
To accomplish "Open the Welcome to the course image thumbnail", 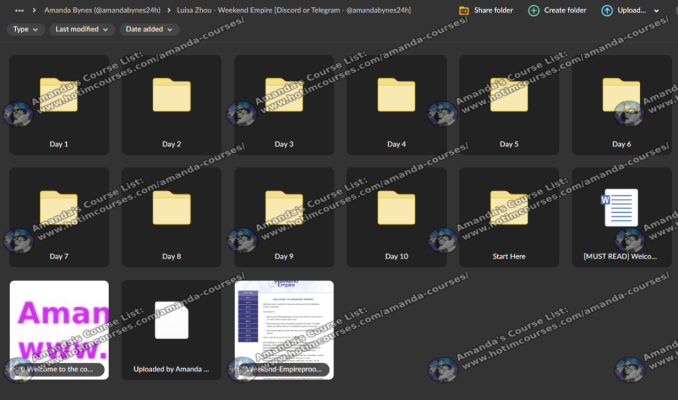I will coord(59,328).
